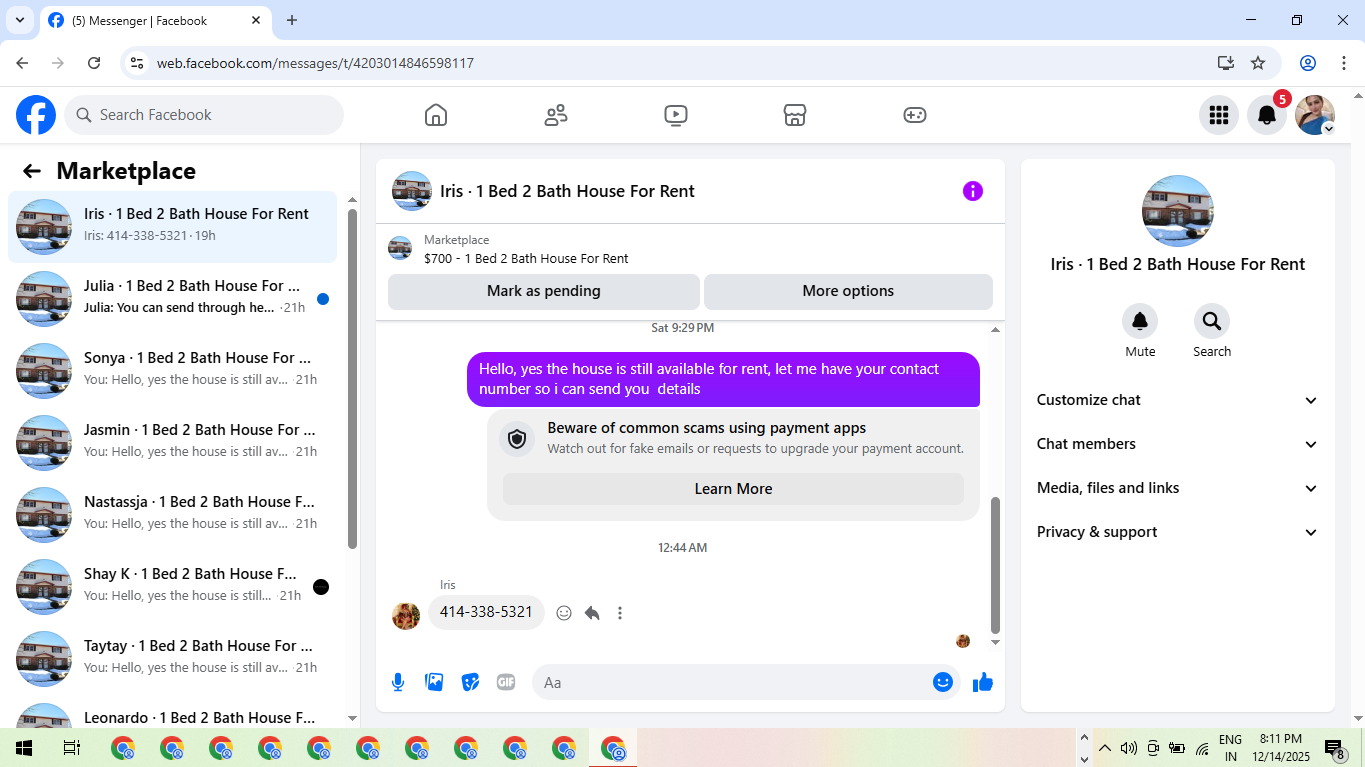Expand the Privacy & support section
The height and width of the screenshot is (767, 1365).
pyautogui.click(x=1178, y=532)
